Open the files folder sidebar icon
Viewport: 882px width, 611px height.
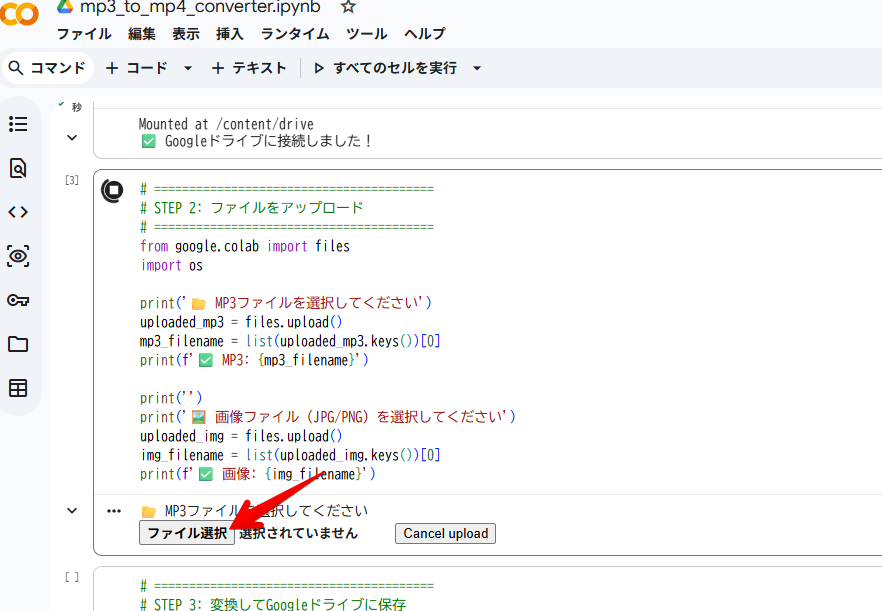(x=18, y=344)
